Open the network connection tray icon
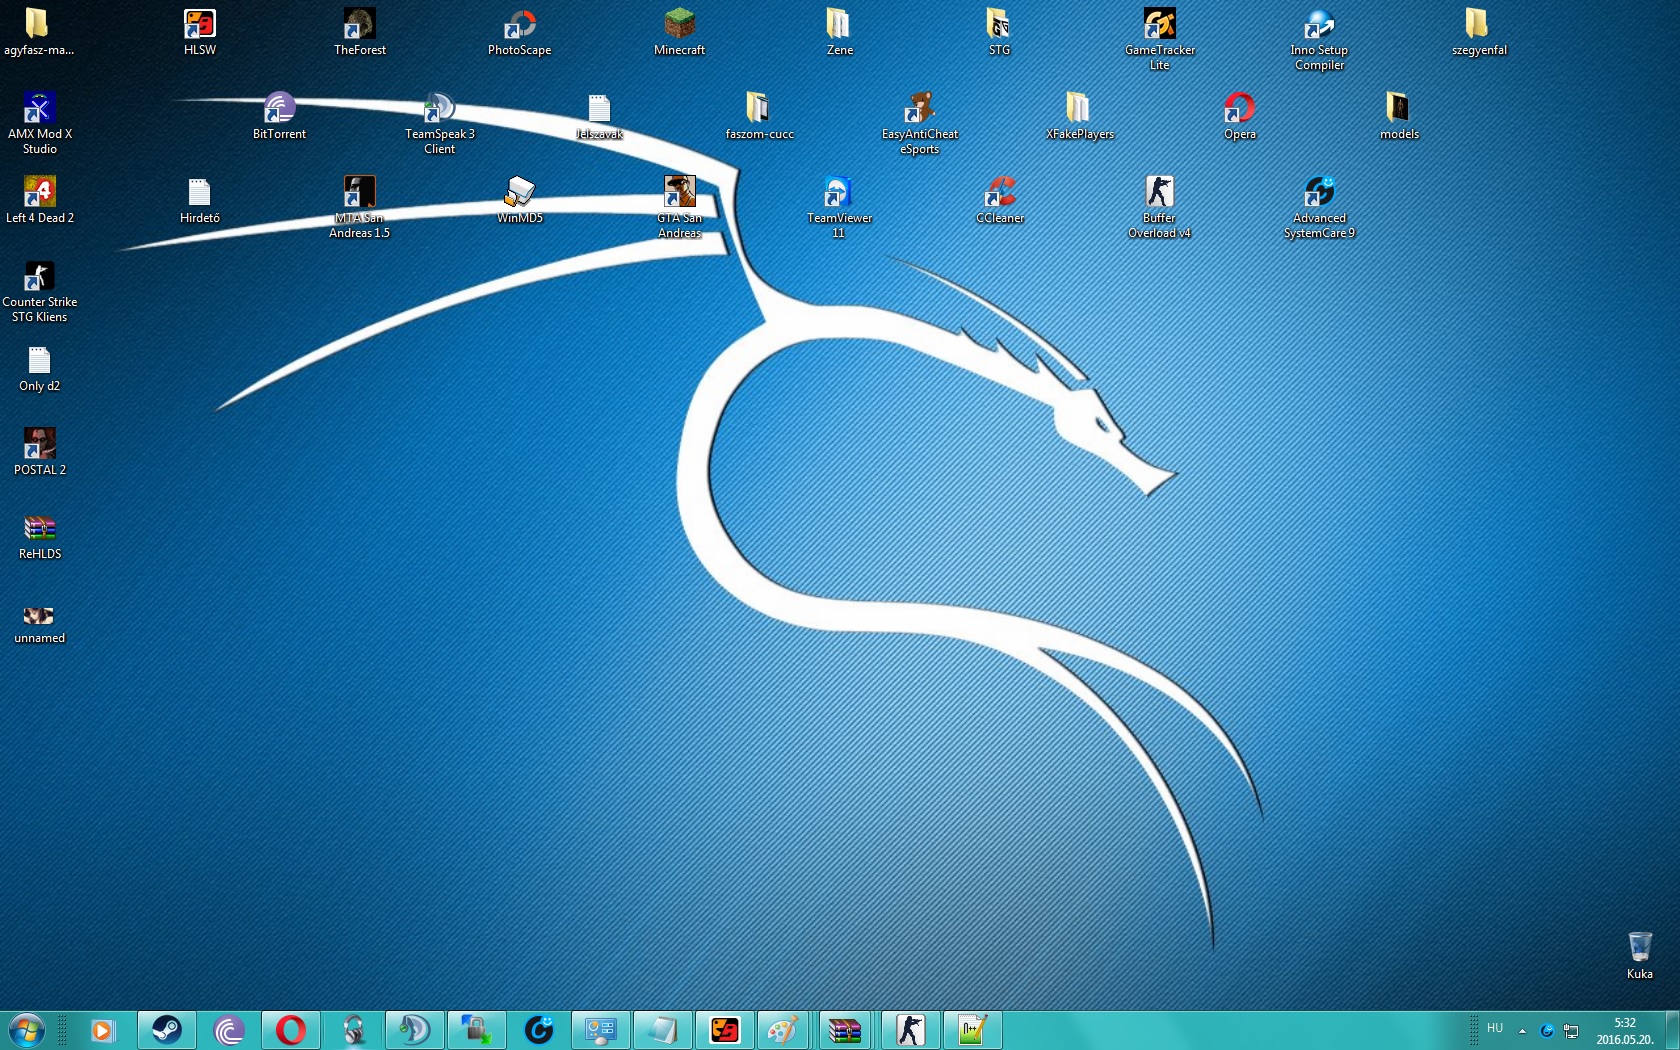The width and height of the screenshot is (1680, 1050). coord(1571,1030)
